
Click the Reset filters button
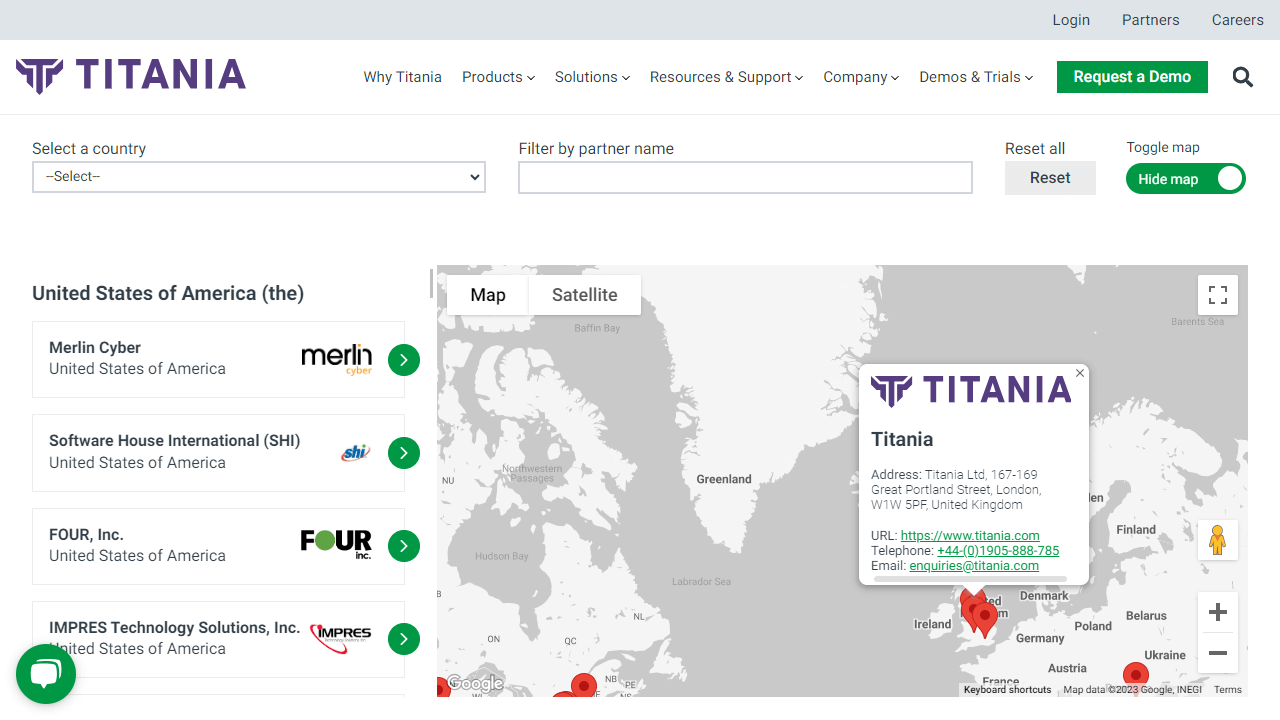click(1050, 178)
